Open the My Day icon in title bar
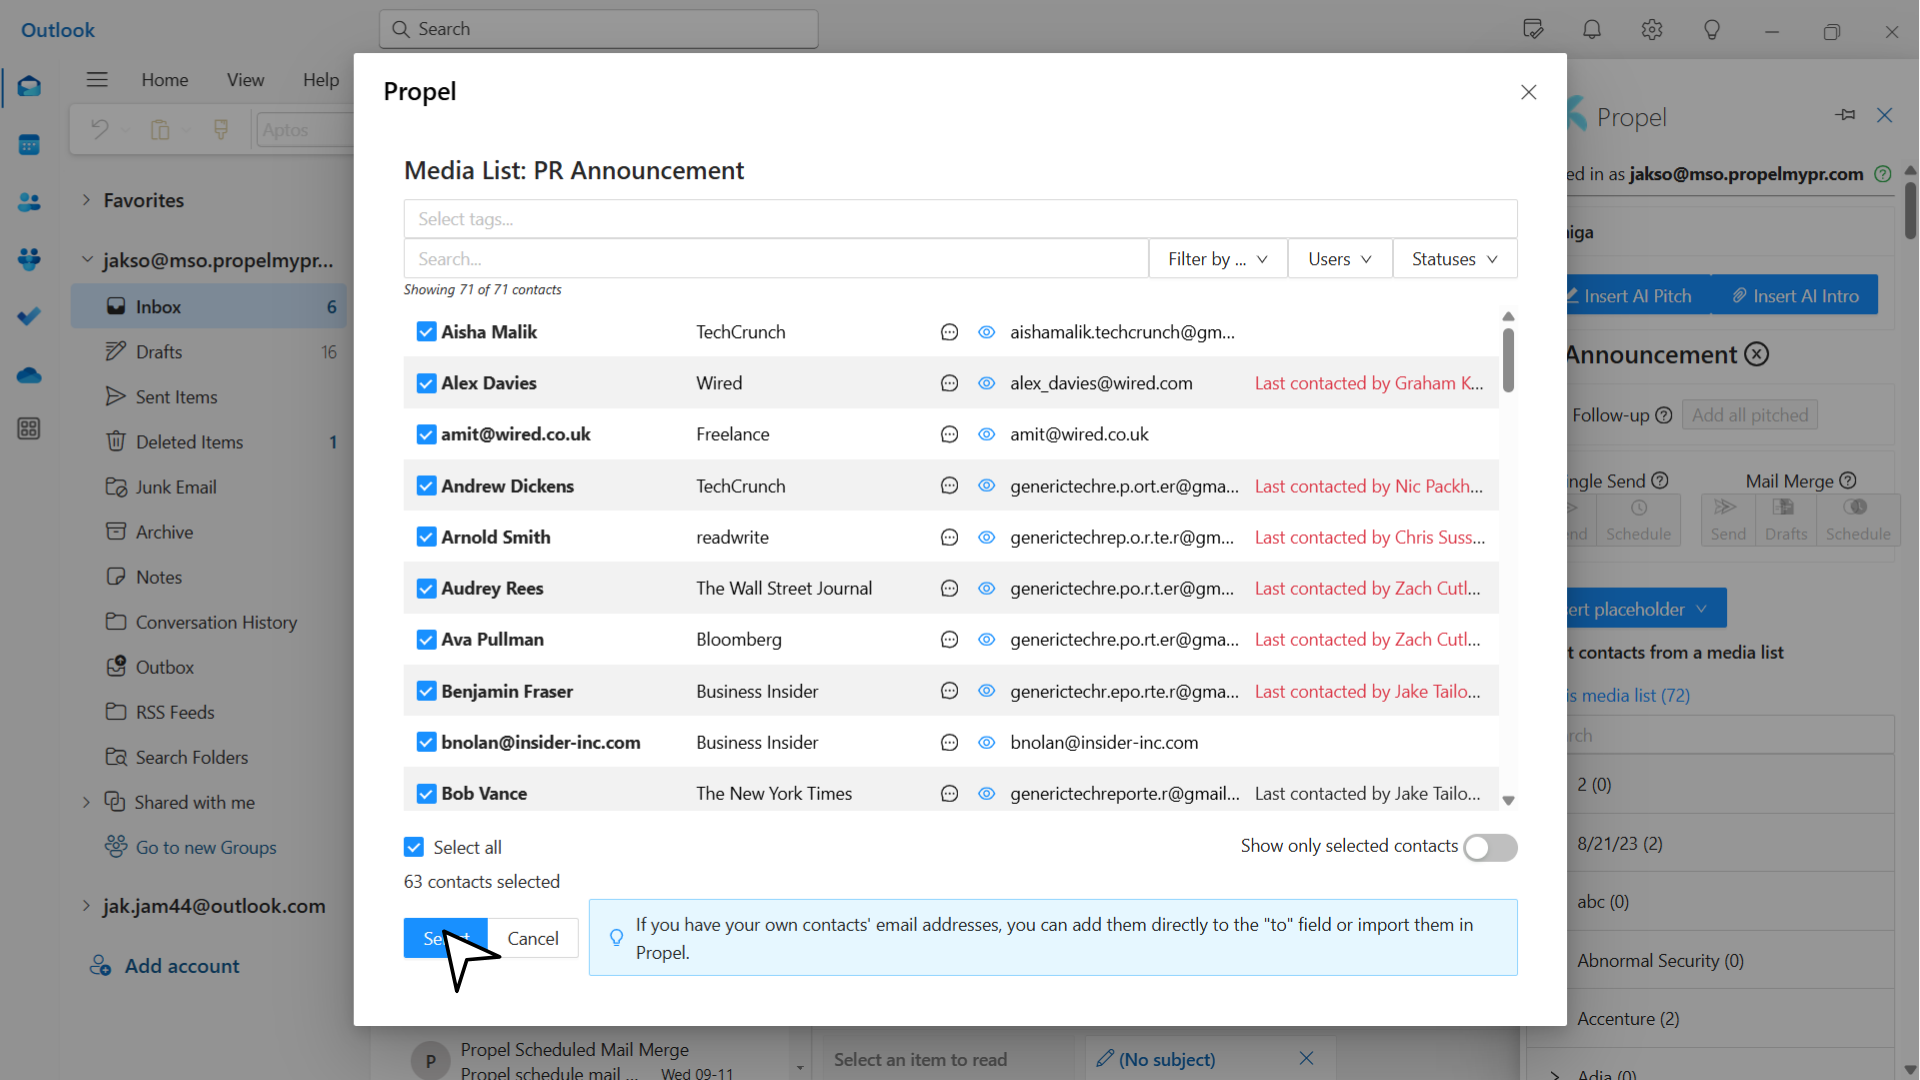1920x1080 pixels. tap(1533, 30)
